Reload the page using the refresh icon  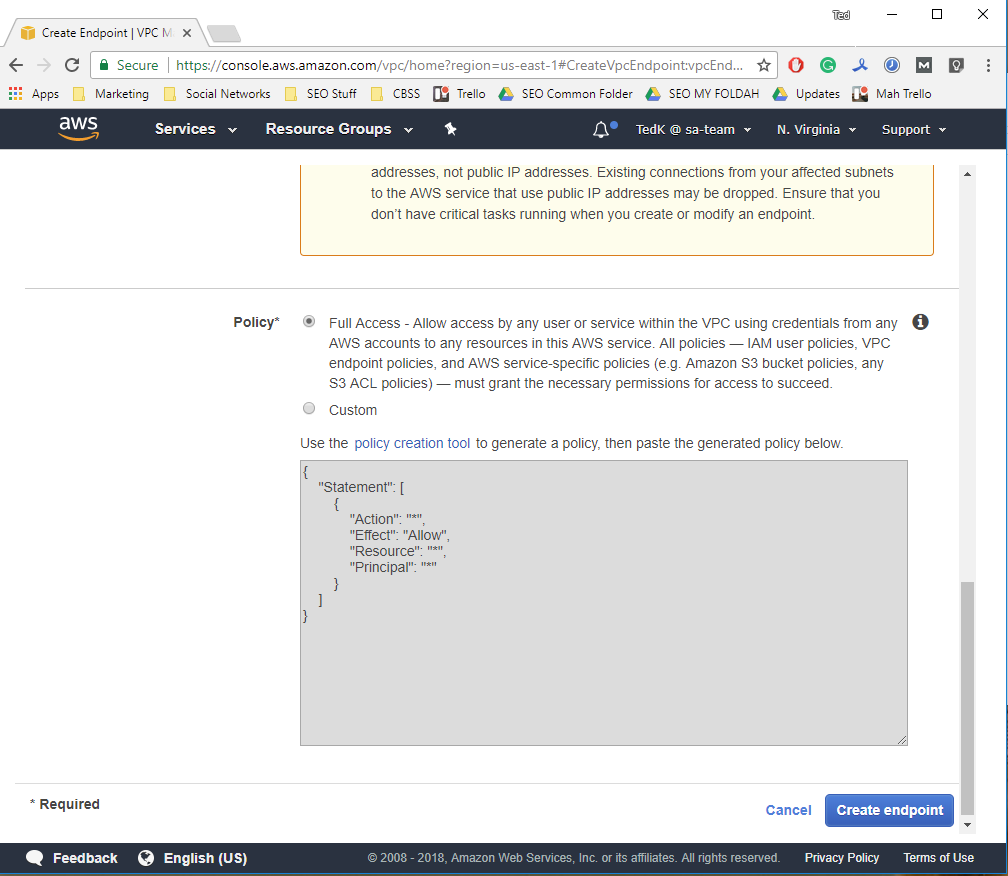tap(72, 65)
